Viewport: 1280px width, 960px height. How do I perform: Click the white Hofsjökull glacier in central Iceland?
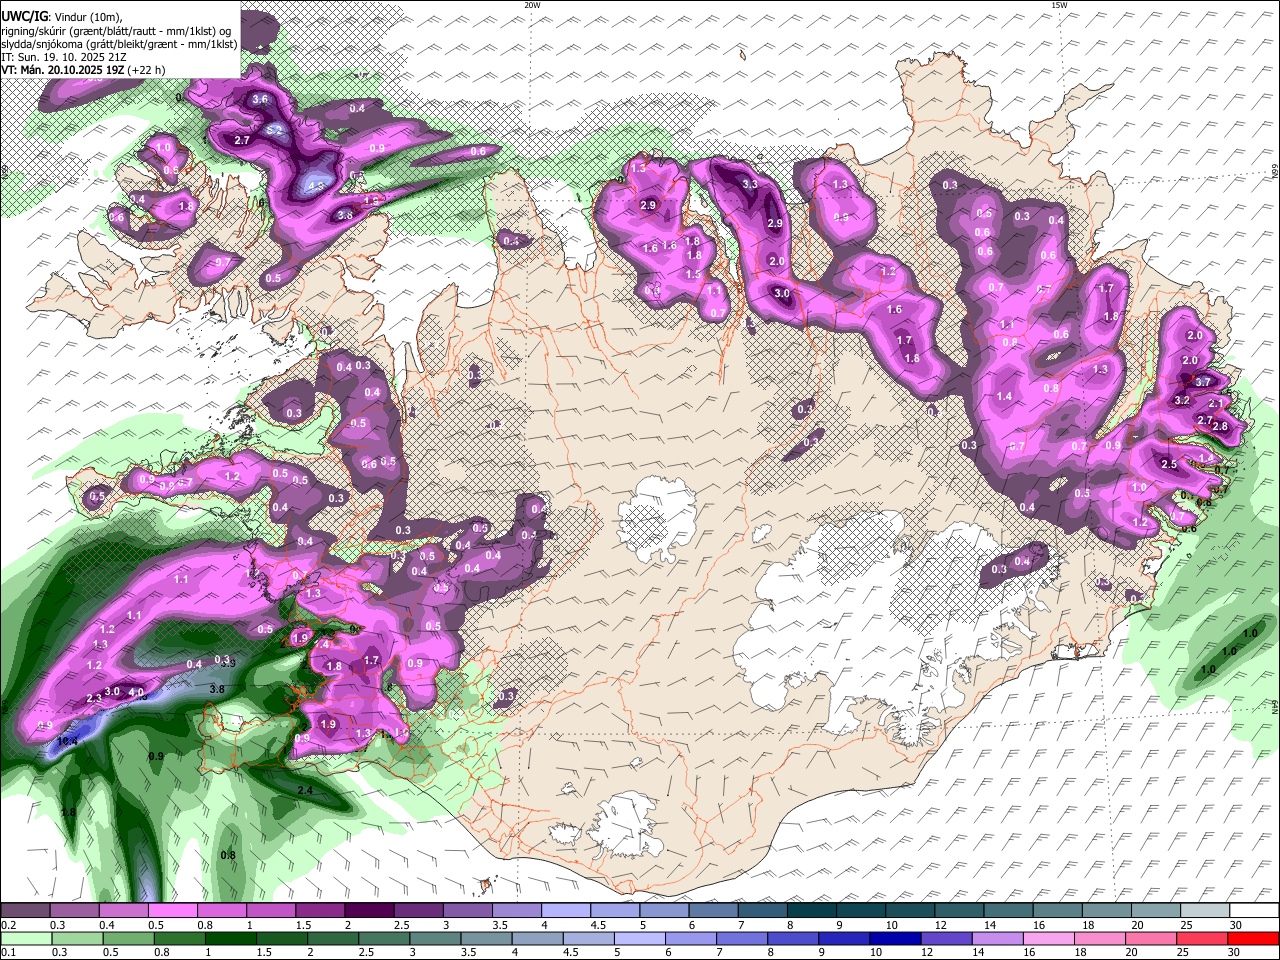[657, 519]
